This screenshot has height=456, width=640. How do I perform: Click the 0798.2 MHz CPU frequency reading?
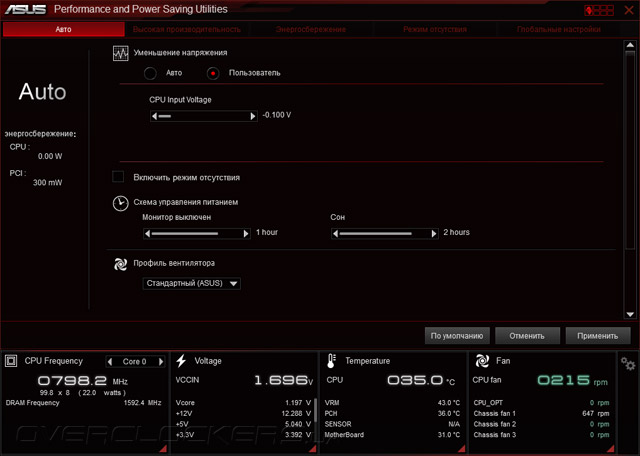(x=83, y=381)
